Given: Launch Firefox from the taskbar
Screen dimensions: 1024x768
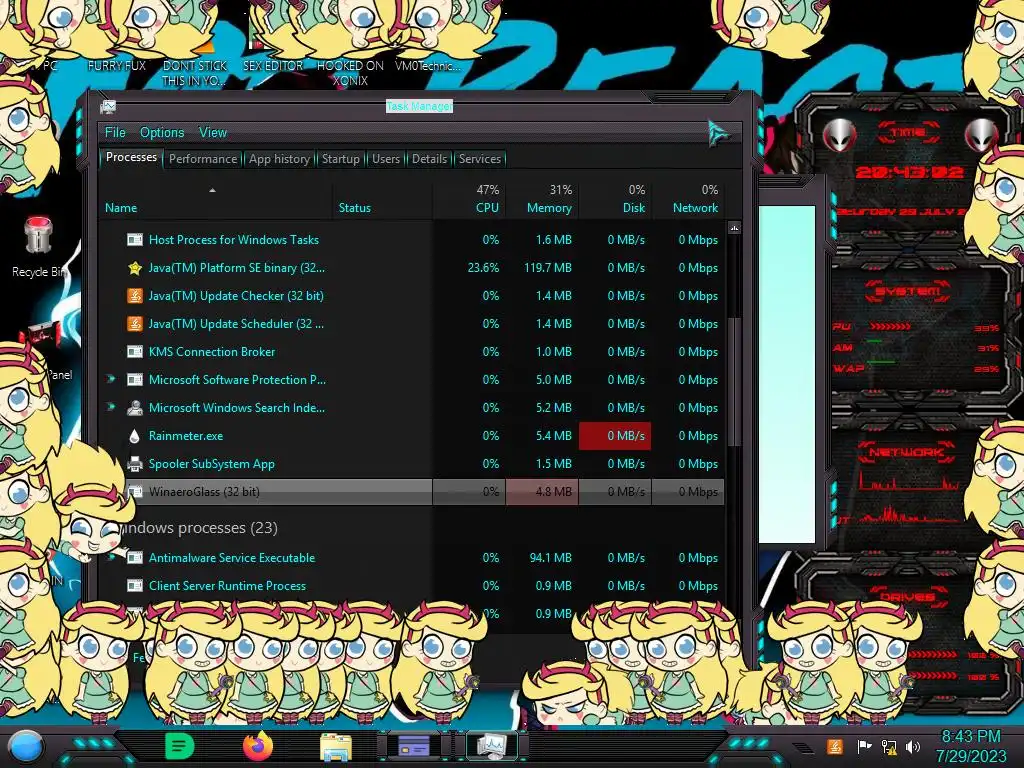Looking at the screenshot, I should 258,746.
